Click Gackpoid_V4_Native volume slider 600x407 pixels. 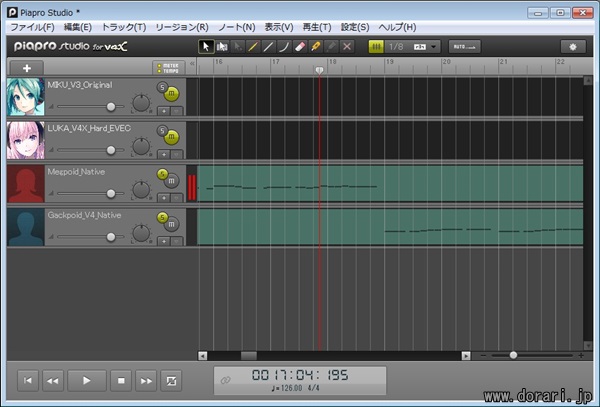[x=91, y=237]
